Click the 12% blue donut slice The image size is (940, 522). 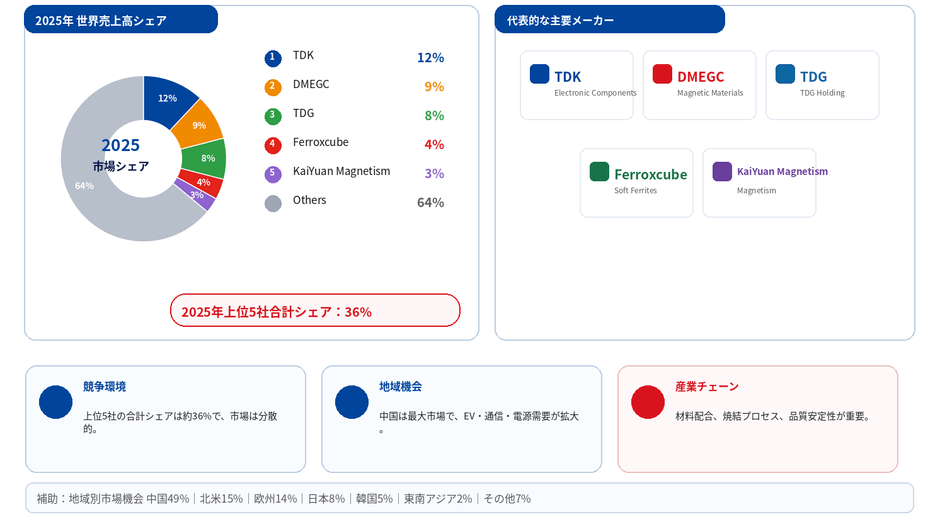pyautogui.click(x=168, y=98)
